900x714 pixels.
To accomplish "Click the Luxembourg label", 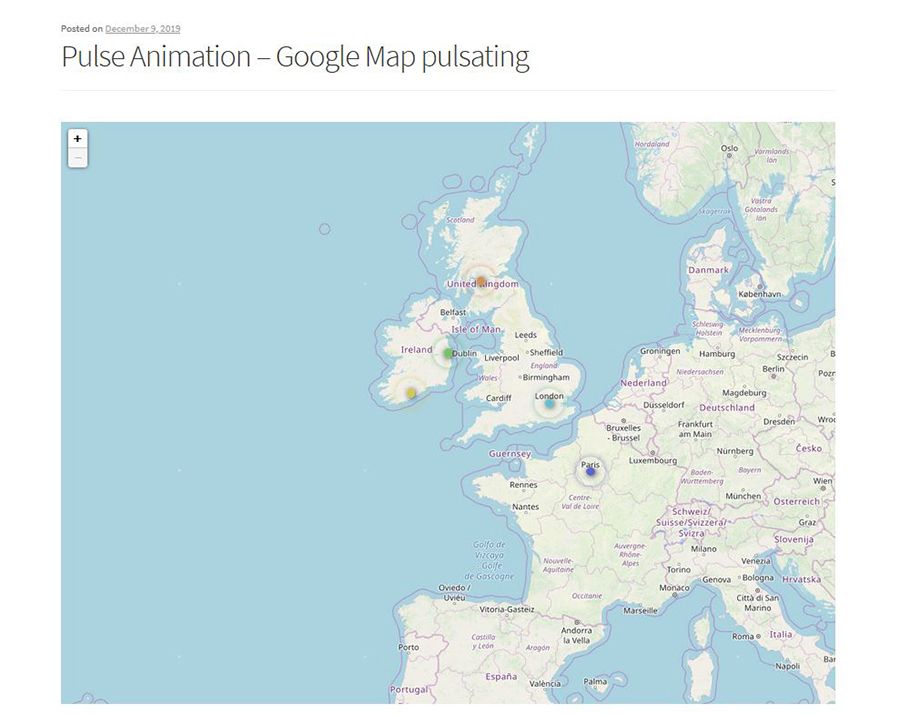I will pos(653,460).
